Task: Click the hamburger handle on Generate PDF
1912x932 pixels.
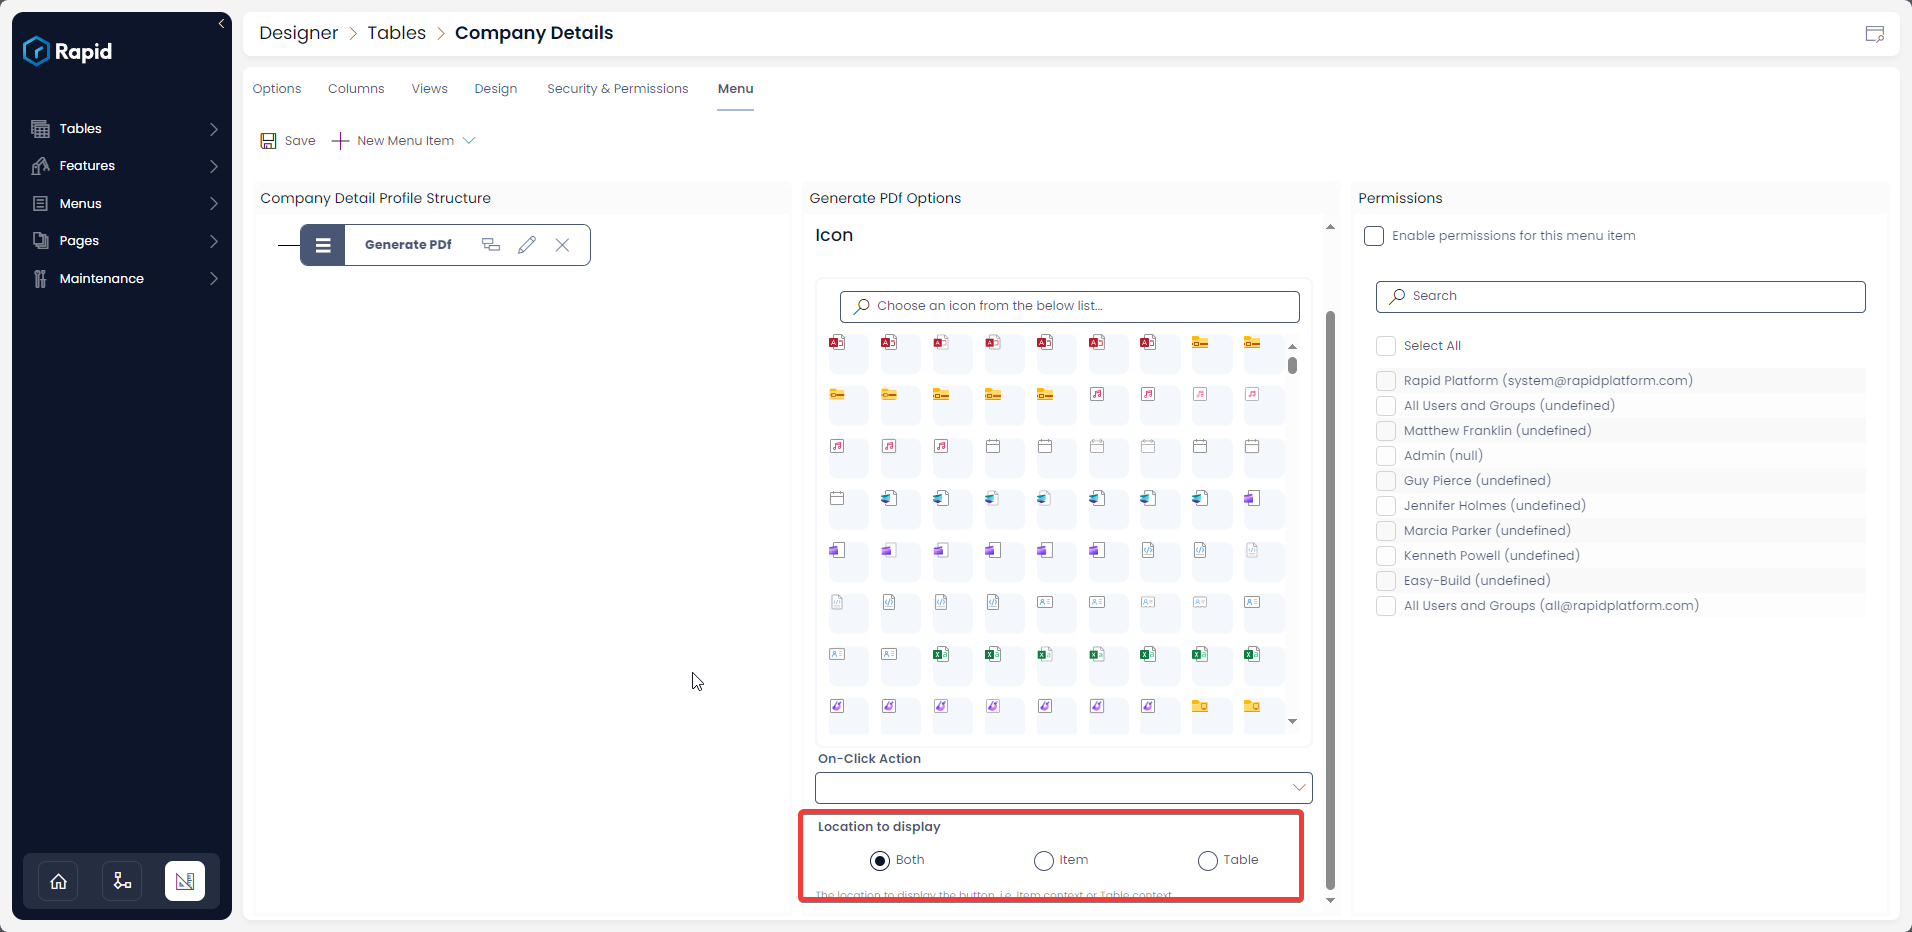Action: point(323,245)
